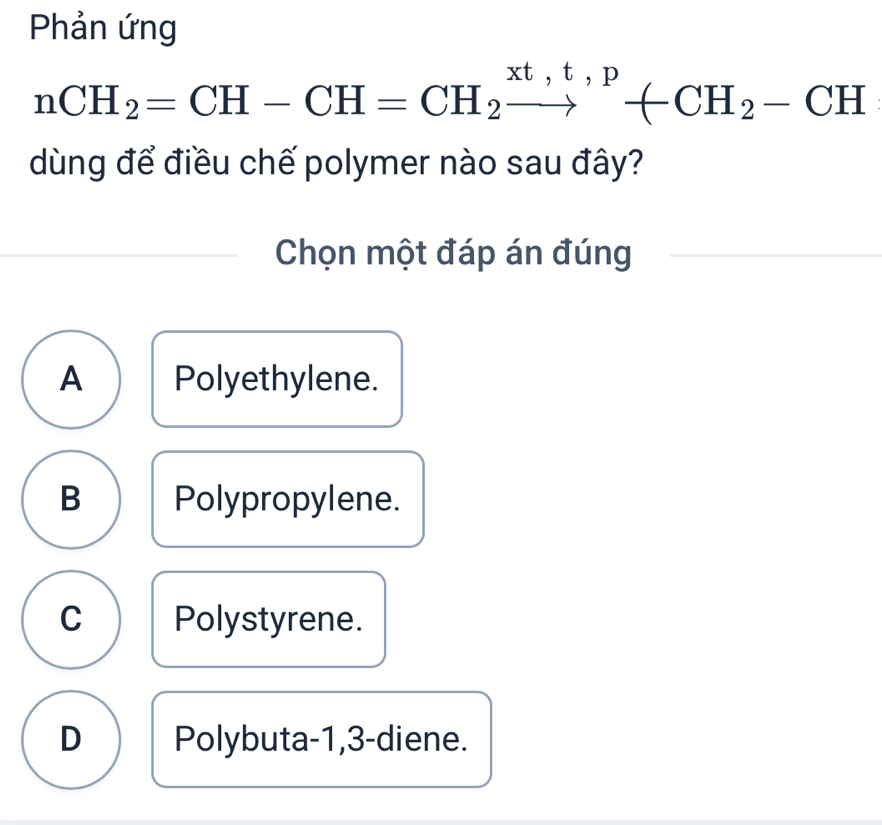The height and width of the screenshot is (825, 882).
Task: Select the circle labeled C
Action: tap(71, 619)
